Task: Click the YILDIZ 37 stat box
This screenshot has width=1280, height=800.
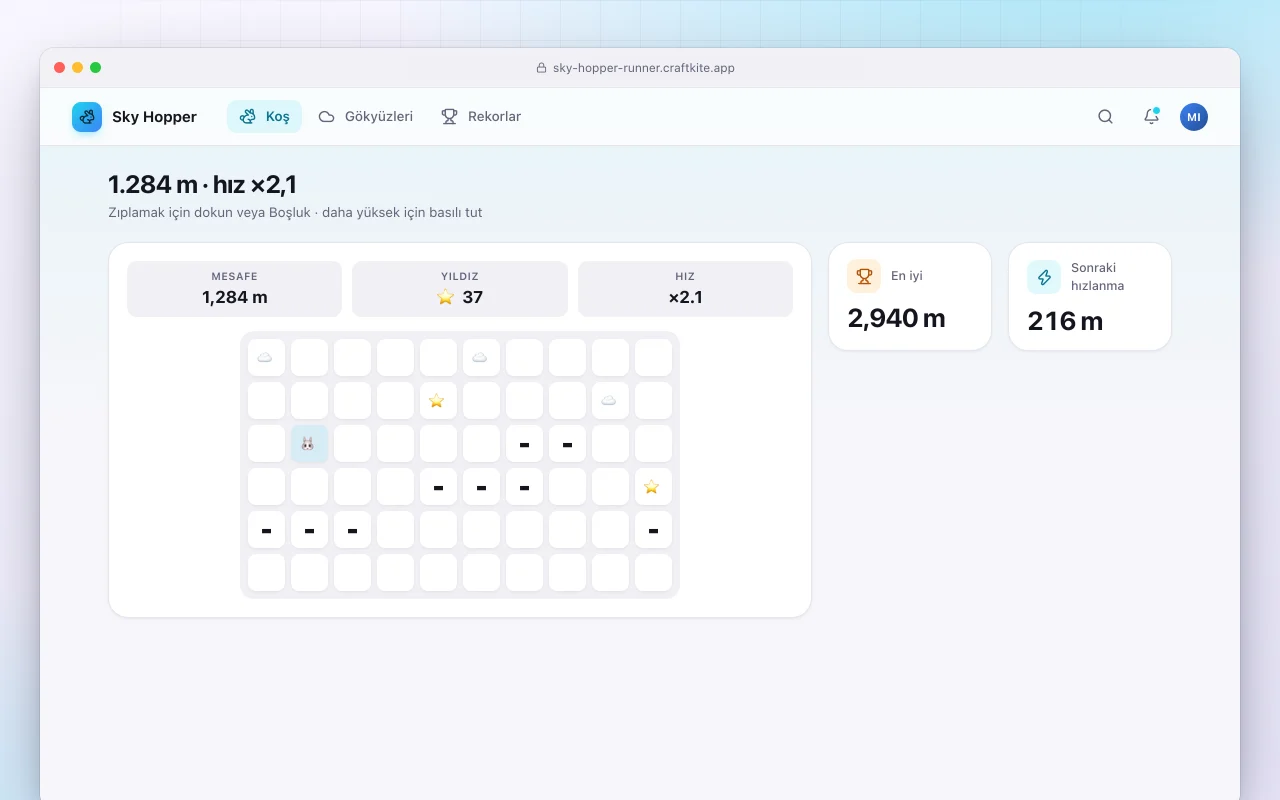Action: pos(460,289)
